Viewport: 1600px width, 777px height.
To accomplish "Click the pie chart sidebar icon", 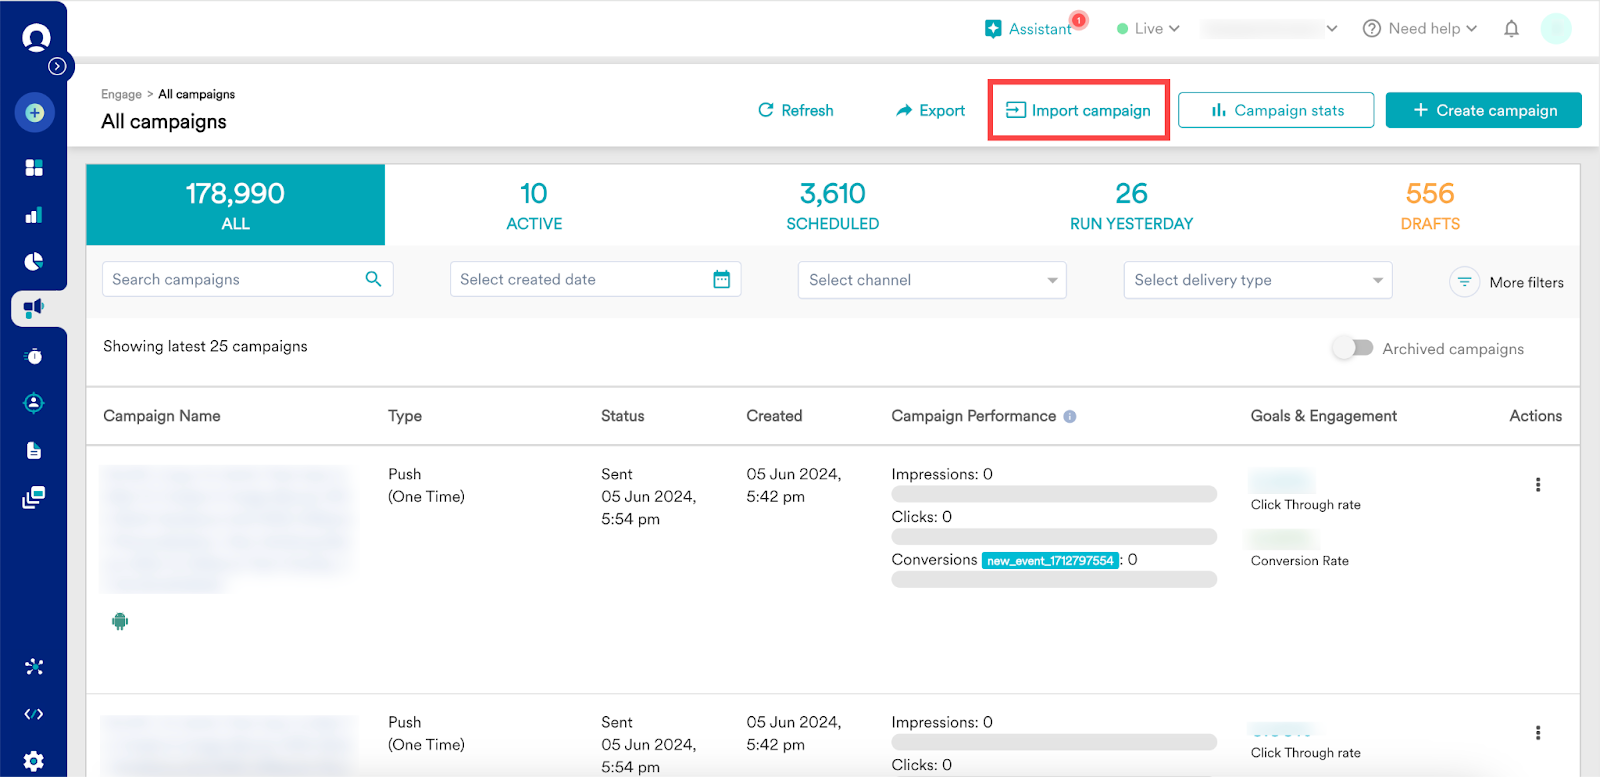I will point(34,262).
